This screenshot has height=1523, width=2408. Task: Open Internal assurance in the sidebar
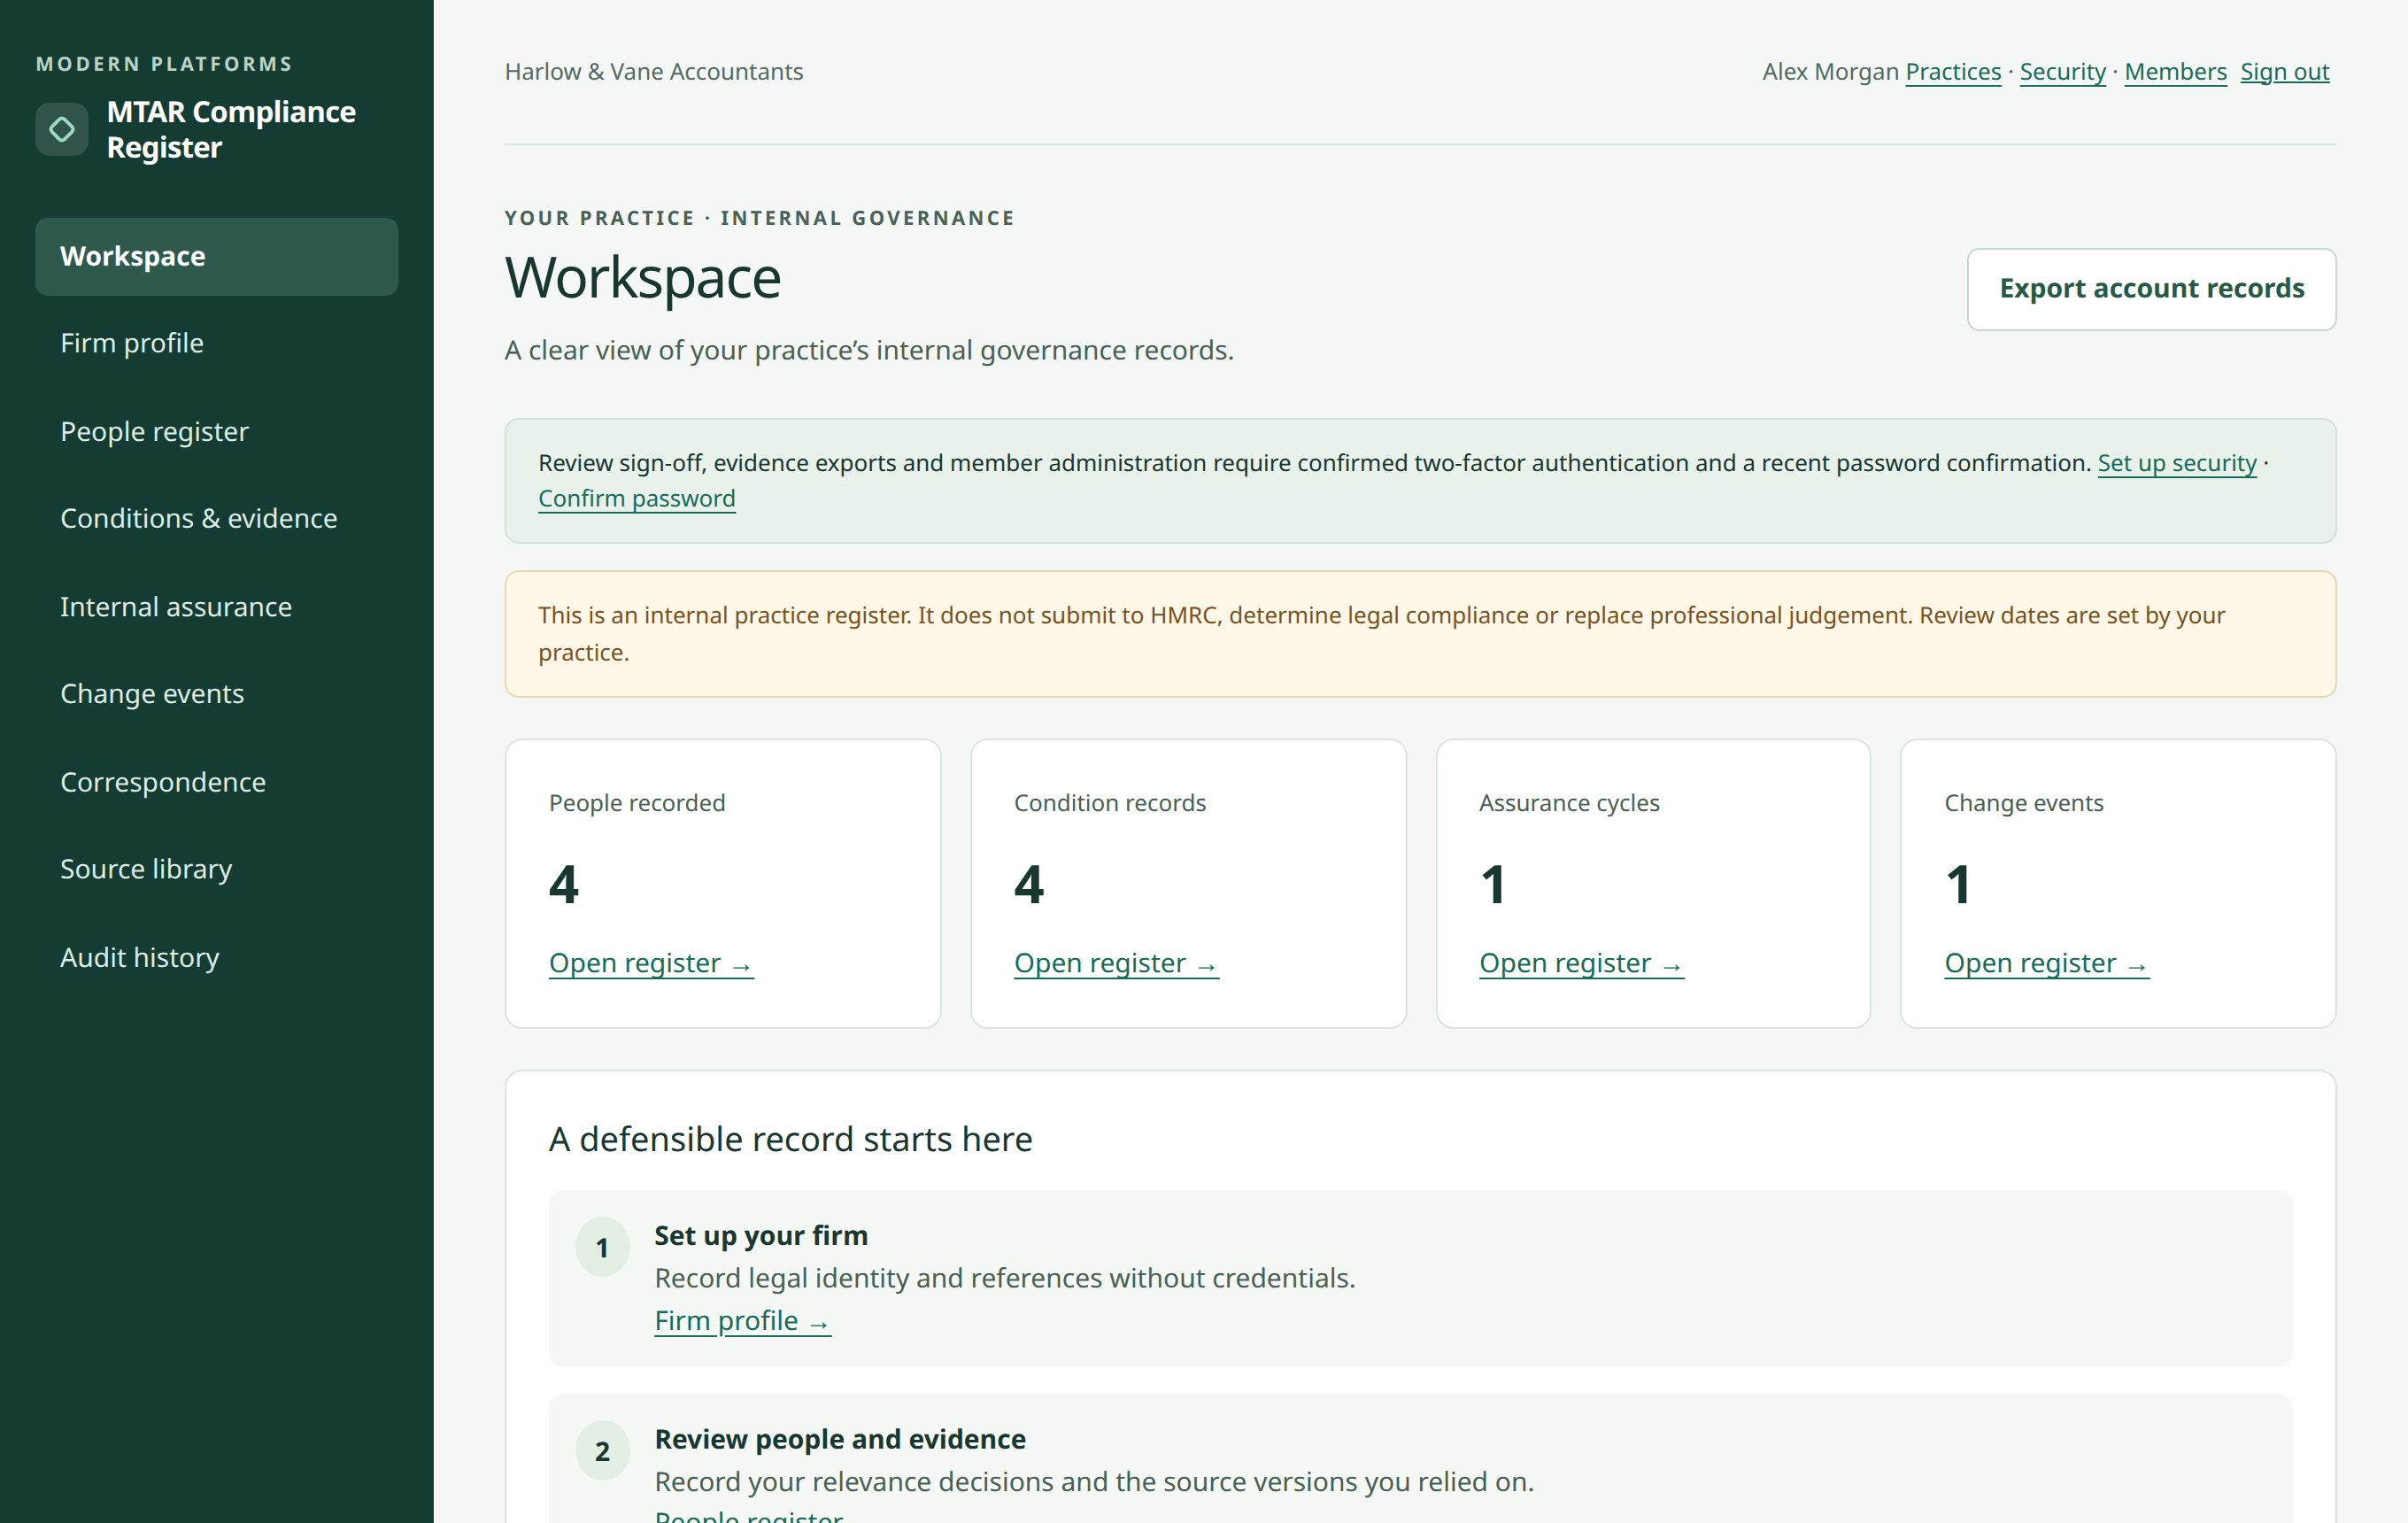coord(217,606)
